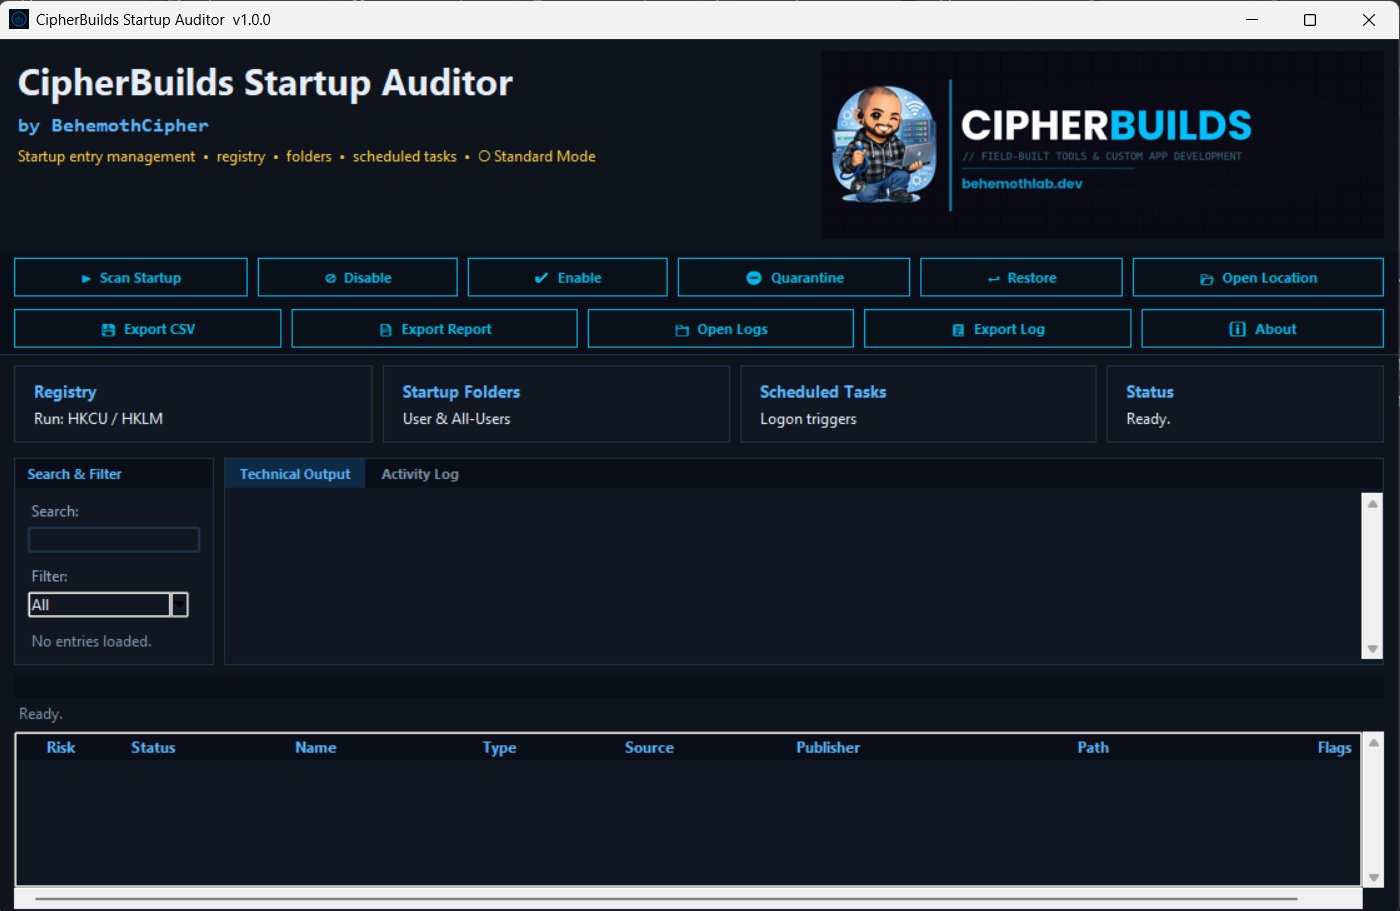Click Export Report button
The image size is (1400, 911).
pyautogui.click(x=434, y=329)
